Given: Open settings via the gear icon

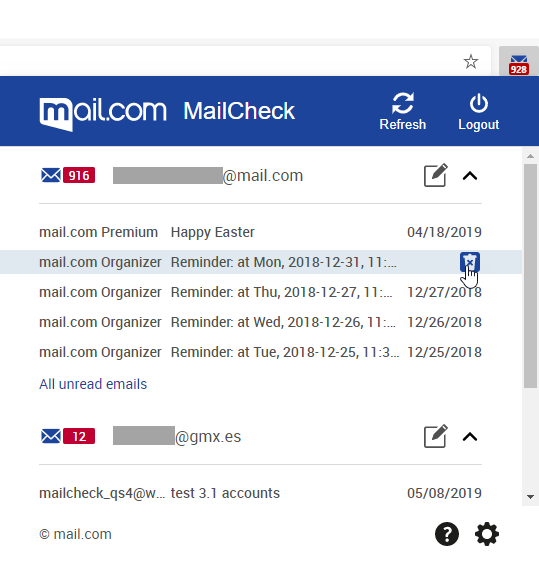Looking at the screenshot, I should tap(487, 534).
